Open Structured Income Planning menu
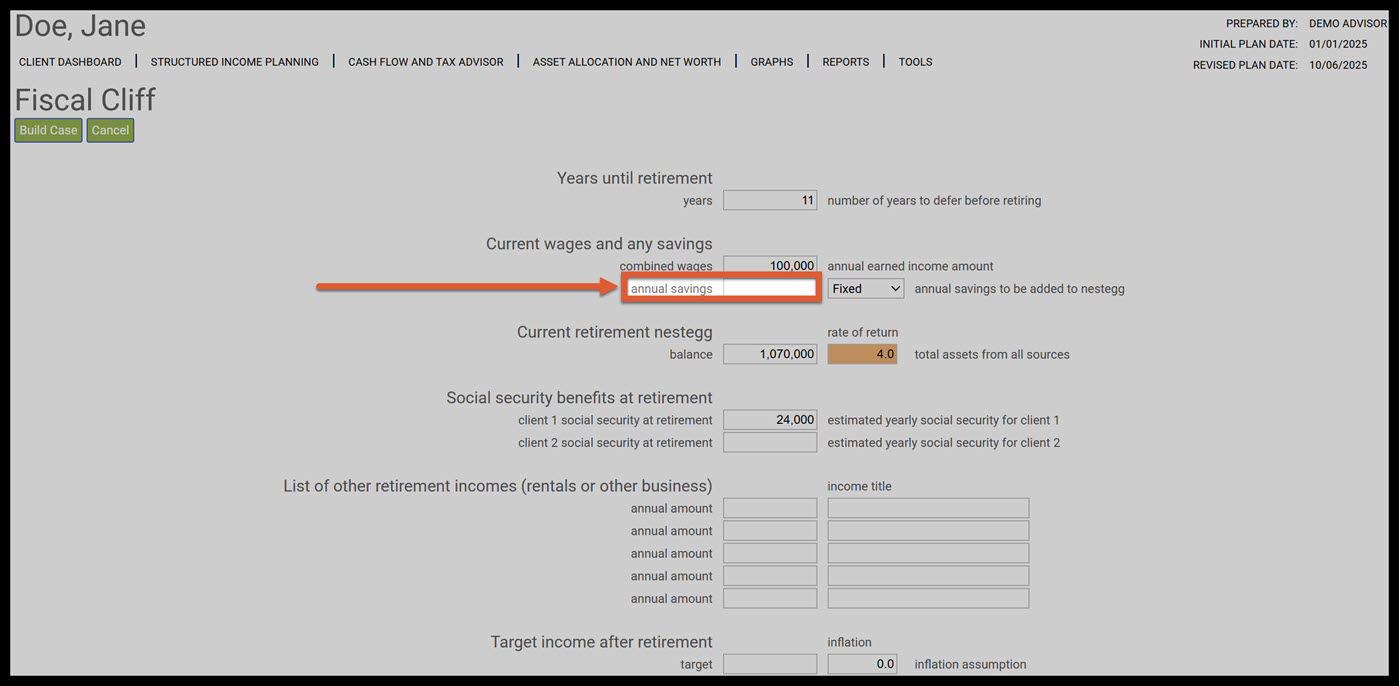 tap(235, 62)
